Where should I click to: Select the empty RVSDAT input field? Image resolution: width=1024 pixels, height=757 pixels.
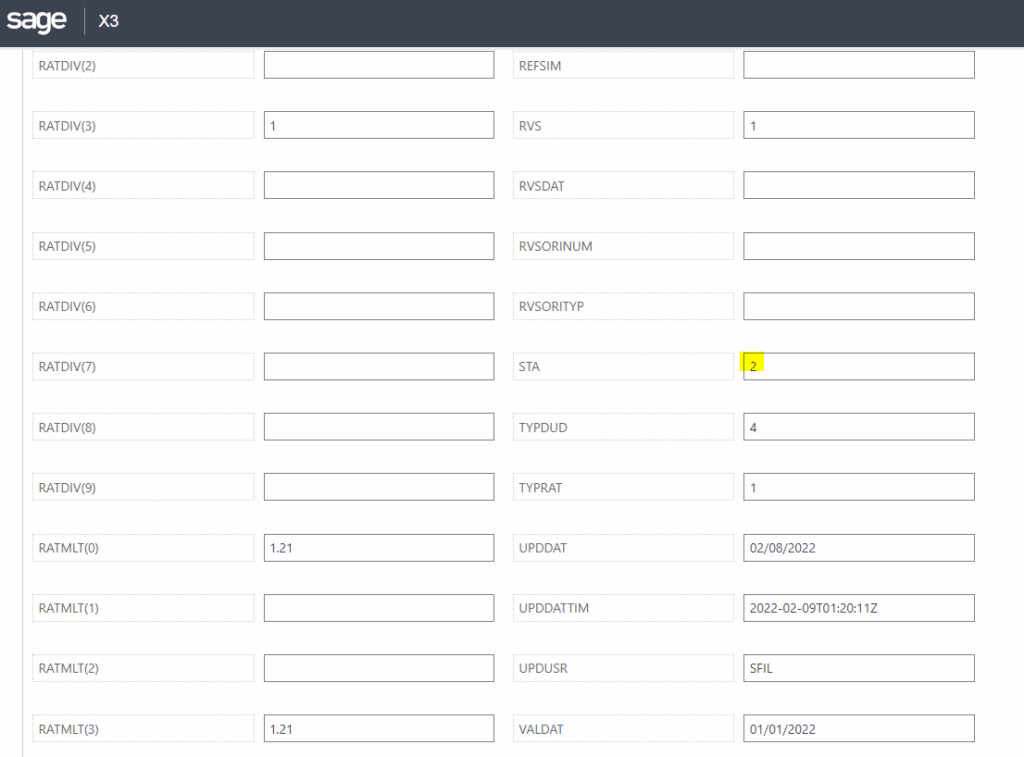click(858, 184)
